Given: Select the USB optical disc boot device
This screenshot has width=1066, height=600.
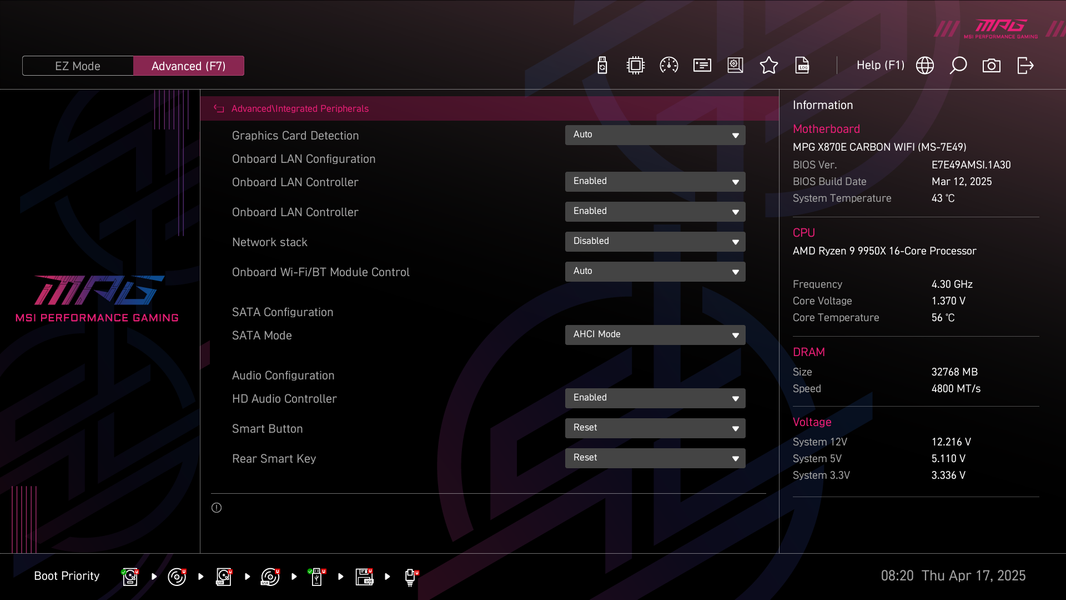Looking at the screenshot, I should pyautogui.click(x=270, y=576).
